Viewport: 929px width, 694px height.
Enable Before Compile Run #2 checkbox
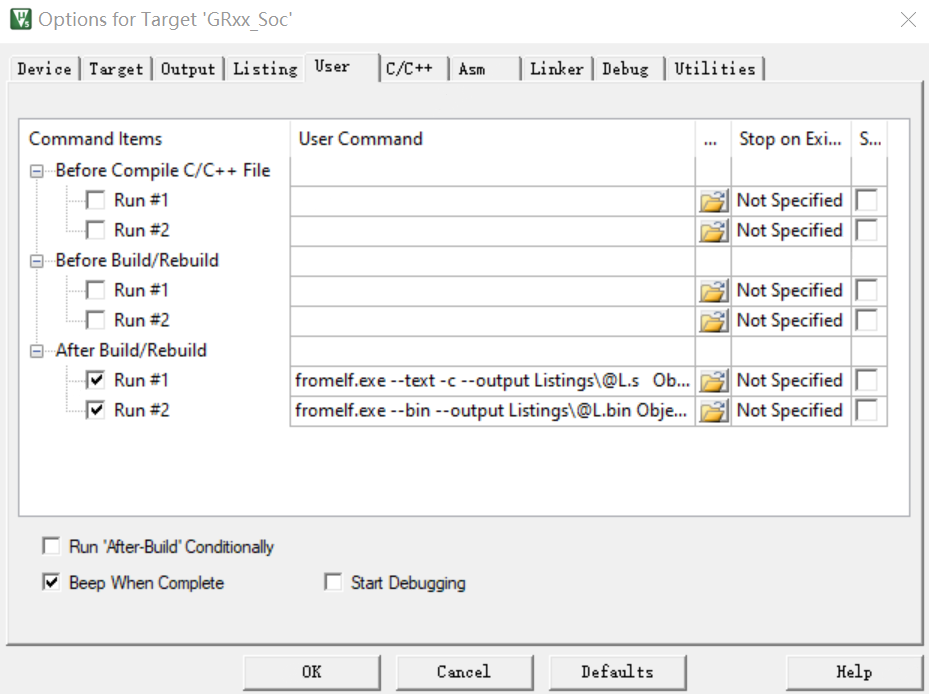[96, 231]
